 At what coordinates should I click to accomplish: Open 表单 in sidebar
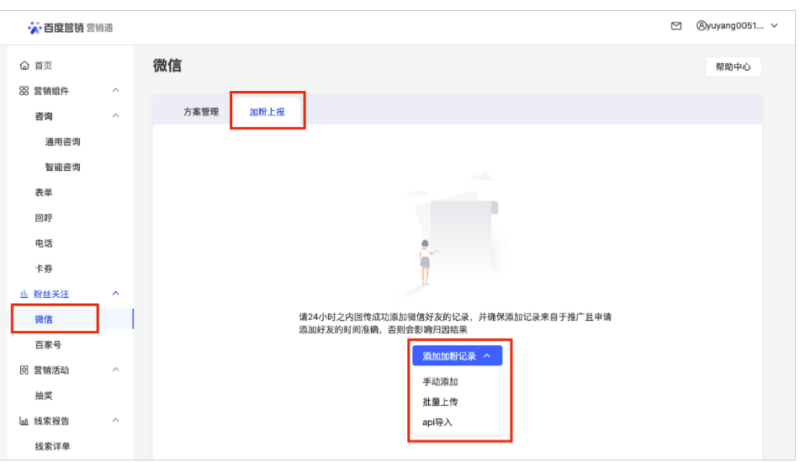(x=44, y=192)
